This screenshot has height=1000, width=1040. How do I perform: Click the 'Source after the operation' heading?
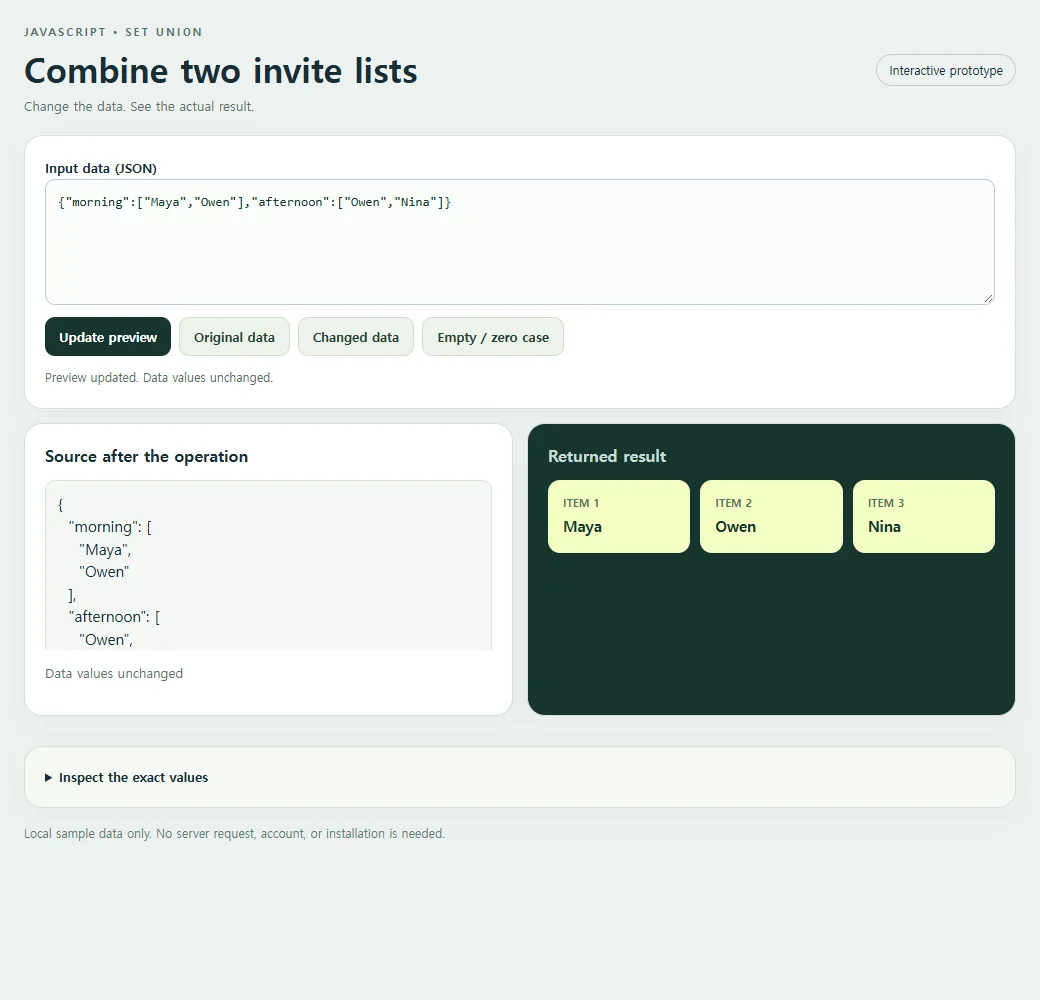coord(147,456)
